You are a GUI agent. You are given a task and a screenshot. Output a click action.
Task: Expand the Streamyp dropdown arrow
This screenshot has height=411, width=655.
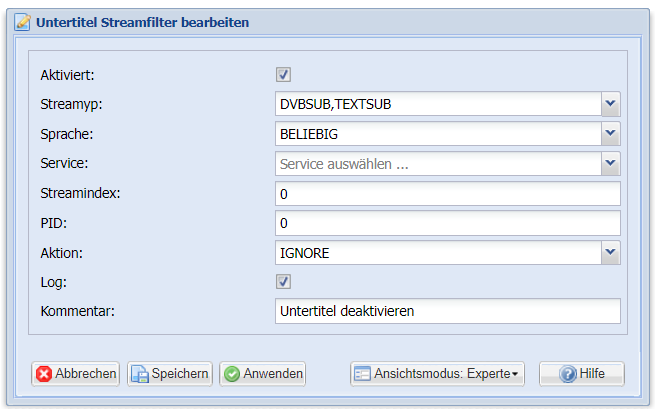pyautogui.click(x=611, y=104)
